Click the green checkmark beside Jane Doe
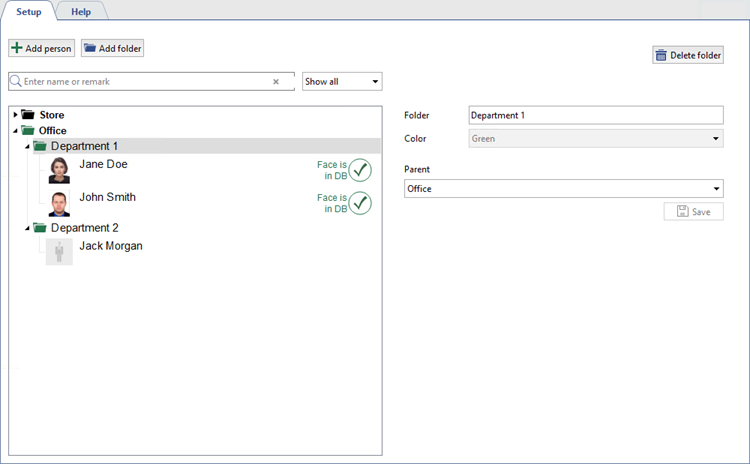The height and width of the screenshot is (464, 750). [360, 170]
